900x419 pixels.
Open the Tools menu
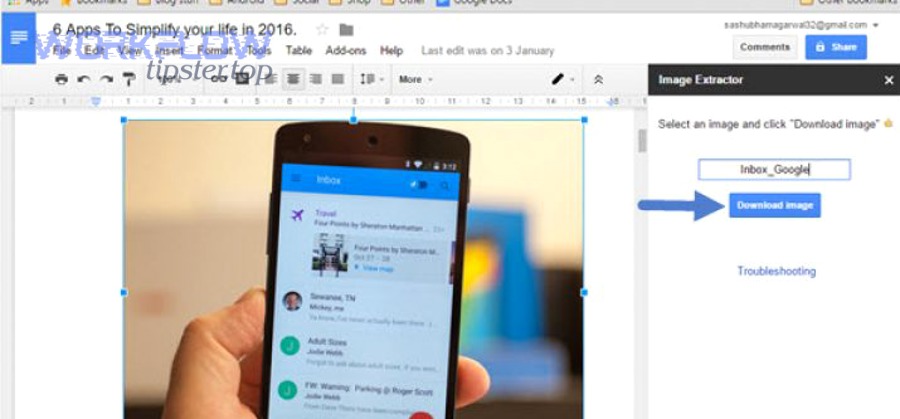[259, 51]
